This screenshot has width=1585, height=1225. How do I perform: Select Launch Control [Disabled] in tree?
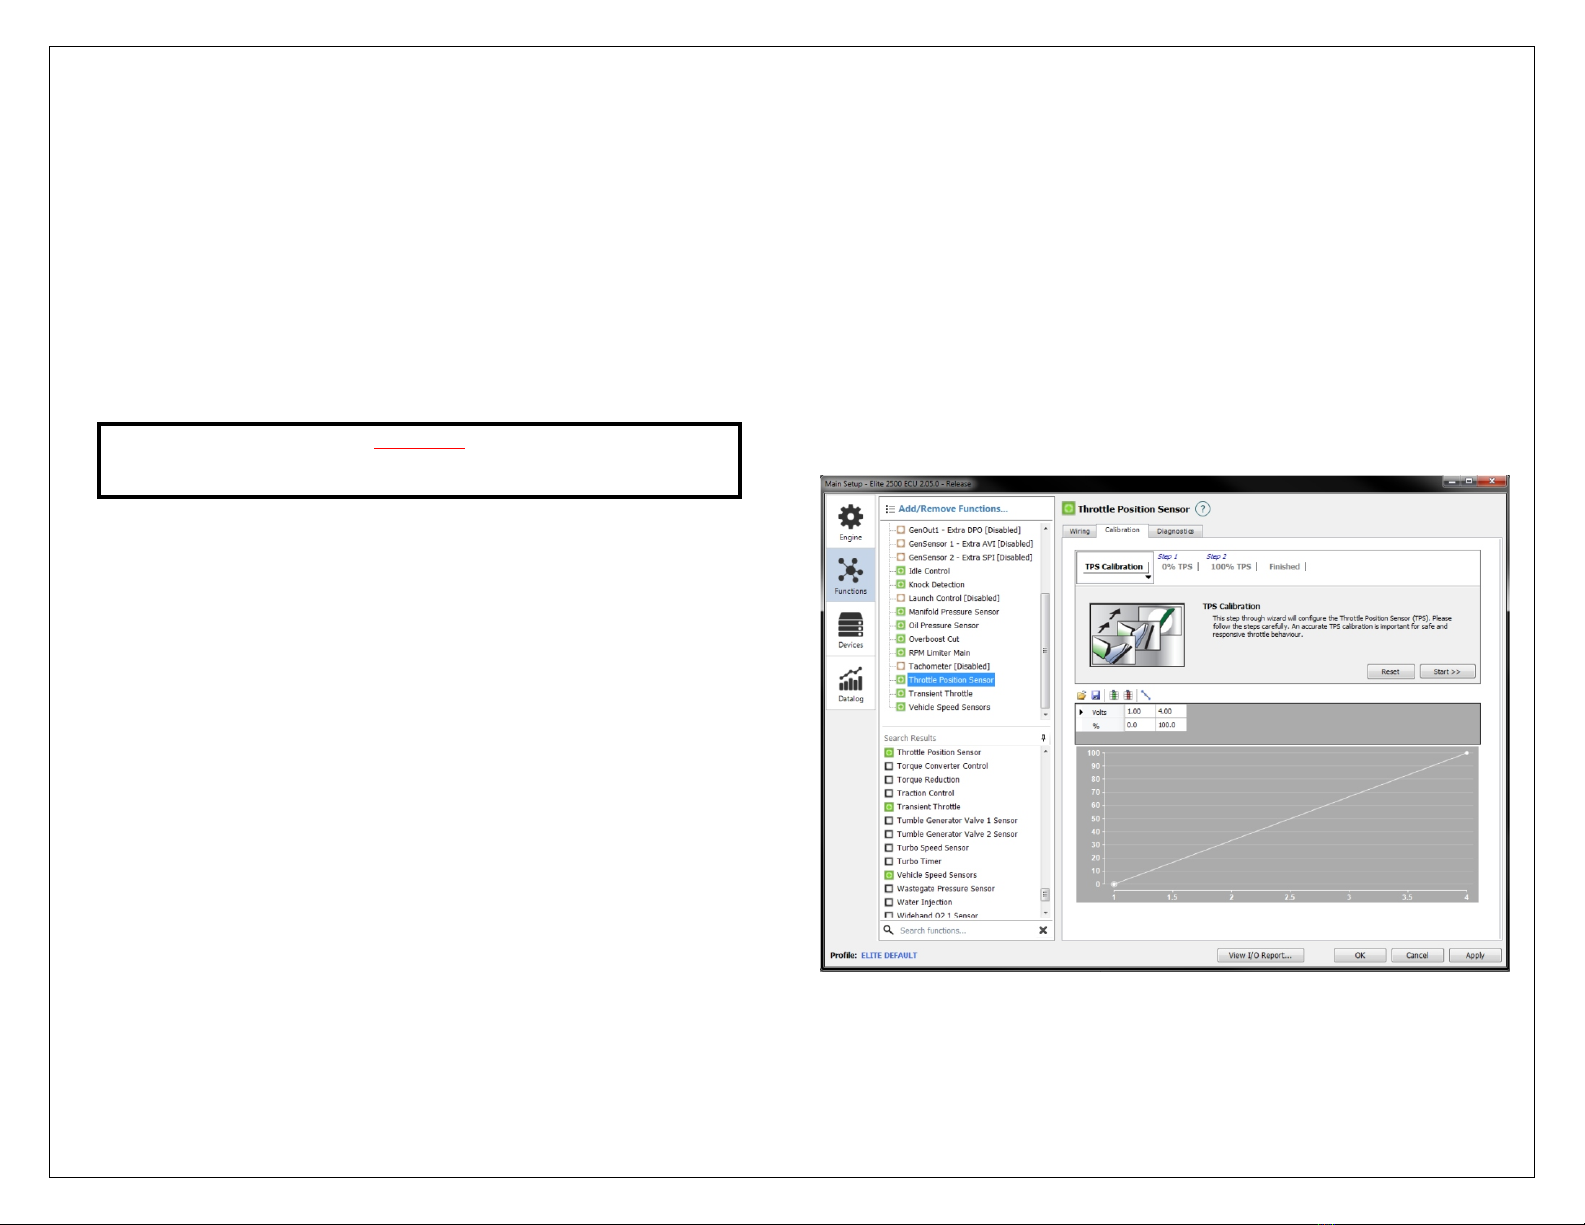click(x=953, y=598)
